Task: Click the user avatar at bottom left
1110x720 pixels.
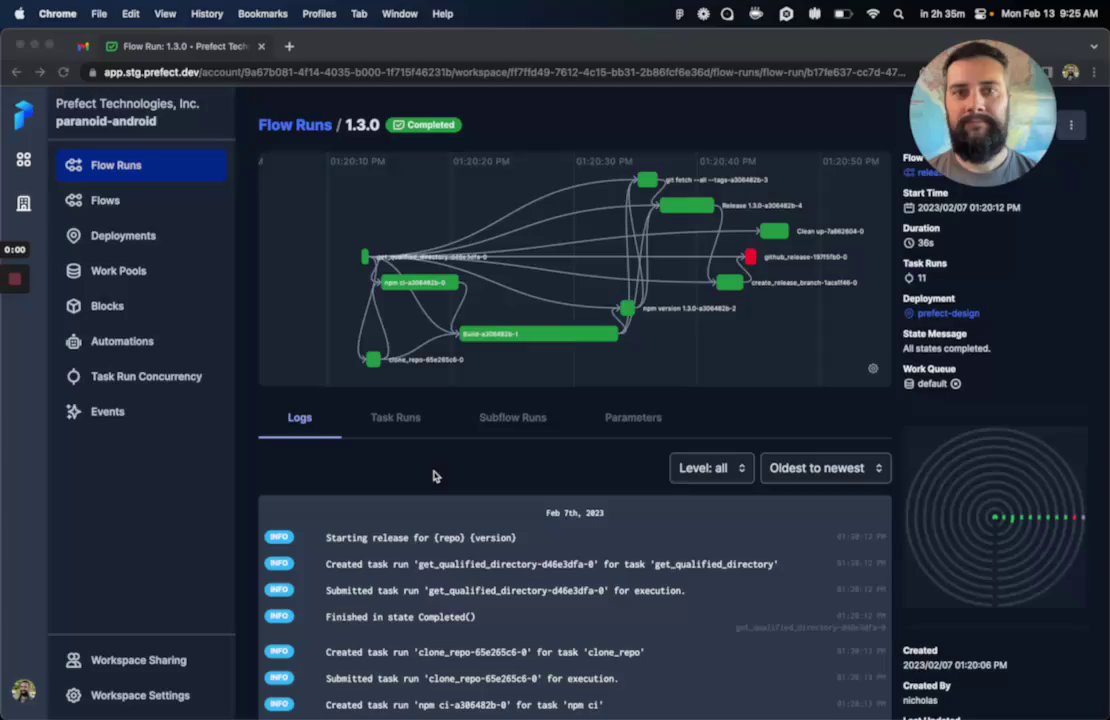Action: 23,690
